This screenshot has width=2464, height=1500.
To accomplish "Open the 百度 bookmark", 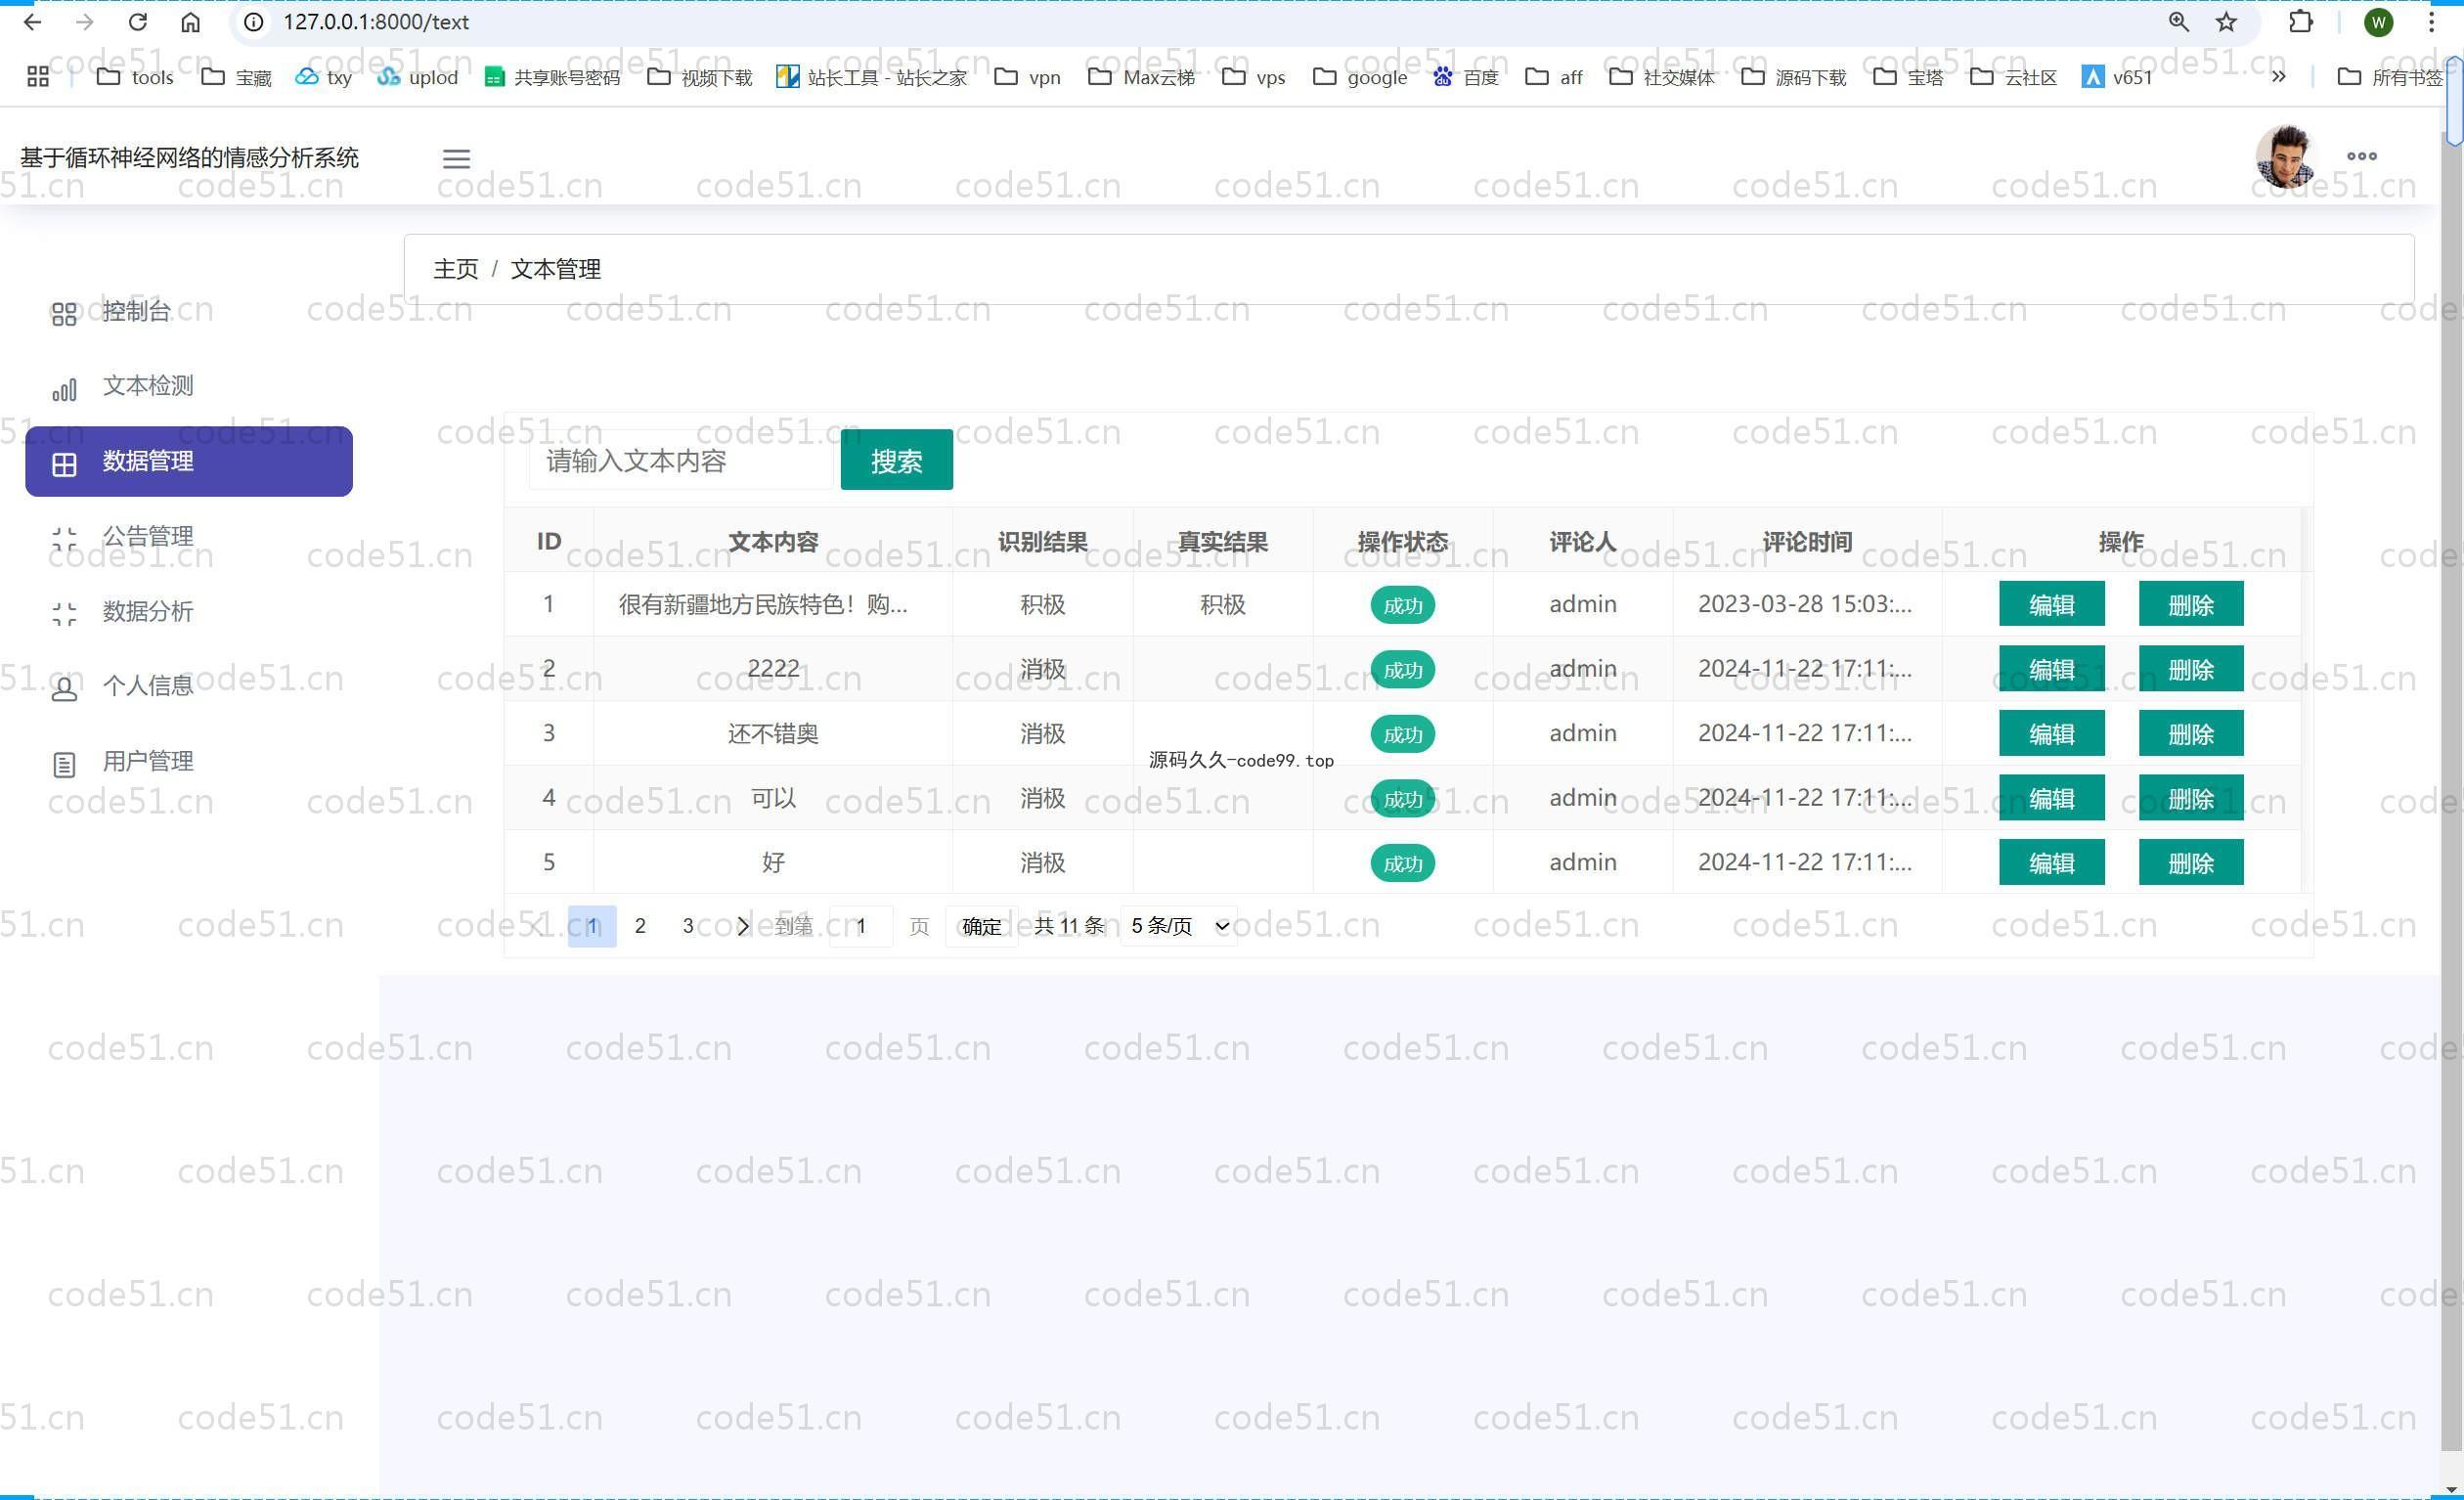I will [x=1466, y=77].
